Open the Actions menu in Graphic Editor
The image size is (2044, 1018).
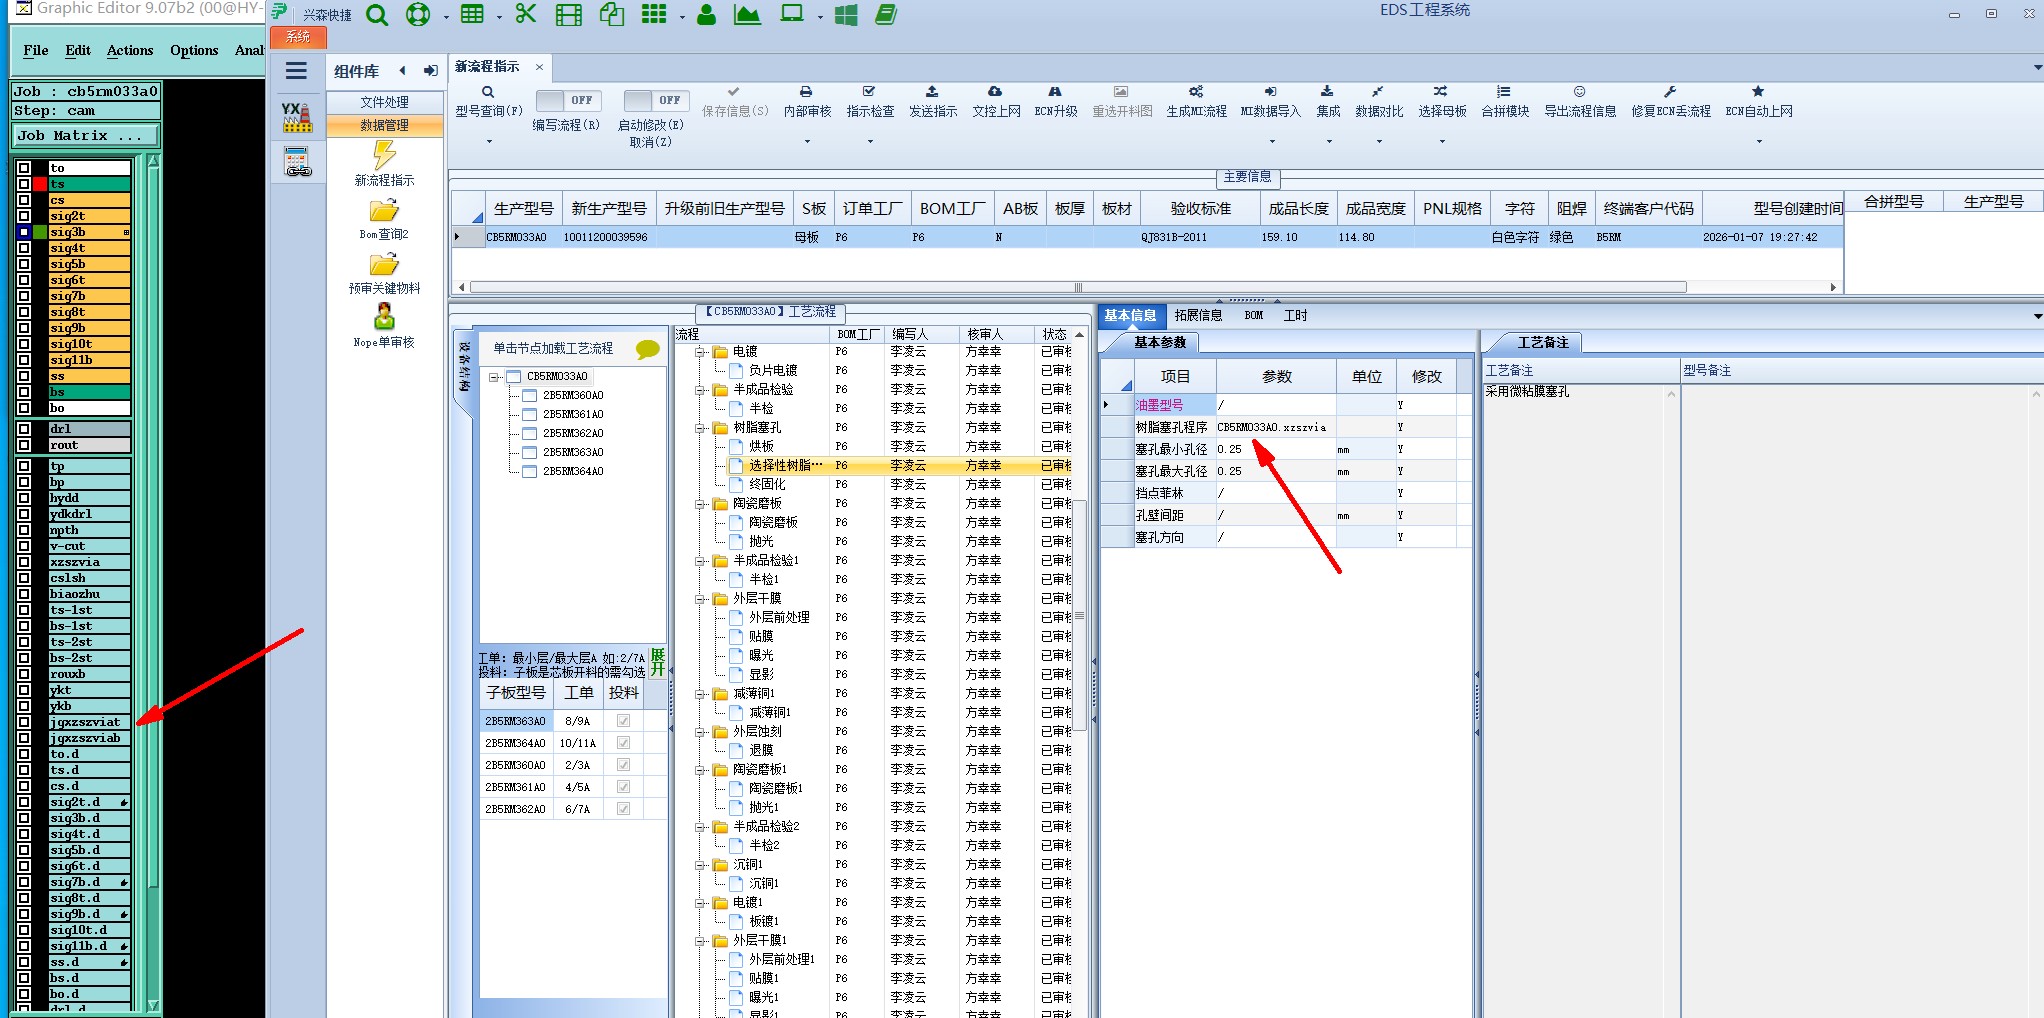130,50
